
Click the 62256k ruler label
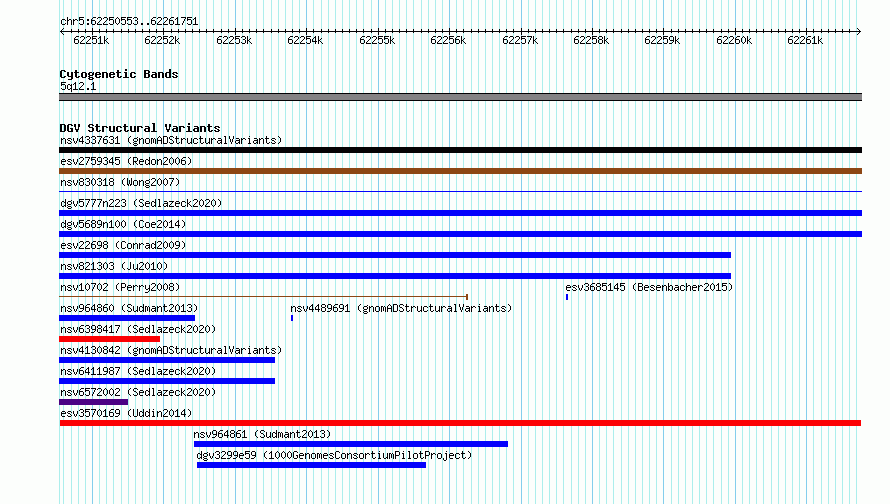point(448,40)
